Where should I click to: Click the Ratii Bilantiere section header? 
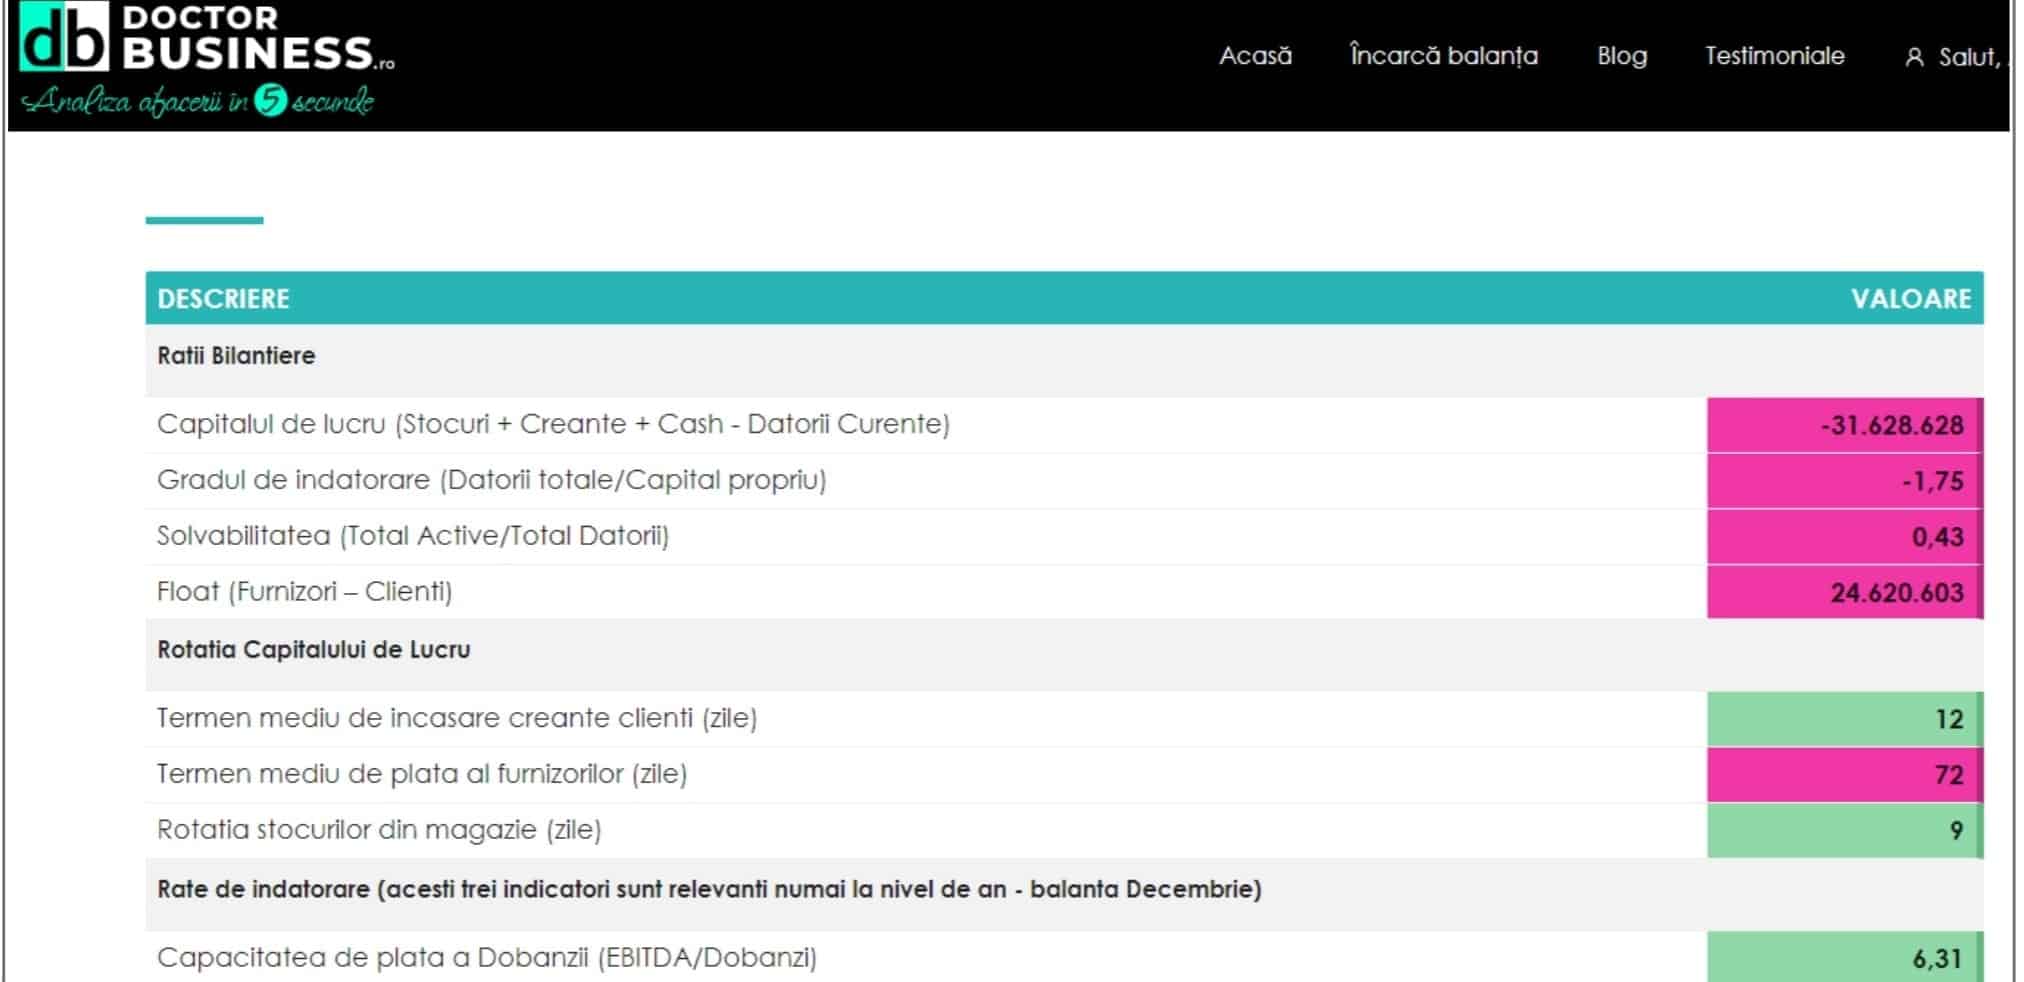pos(236,356)
